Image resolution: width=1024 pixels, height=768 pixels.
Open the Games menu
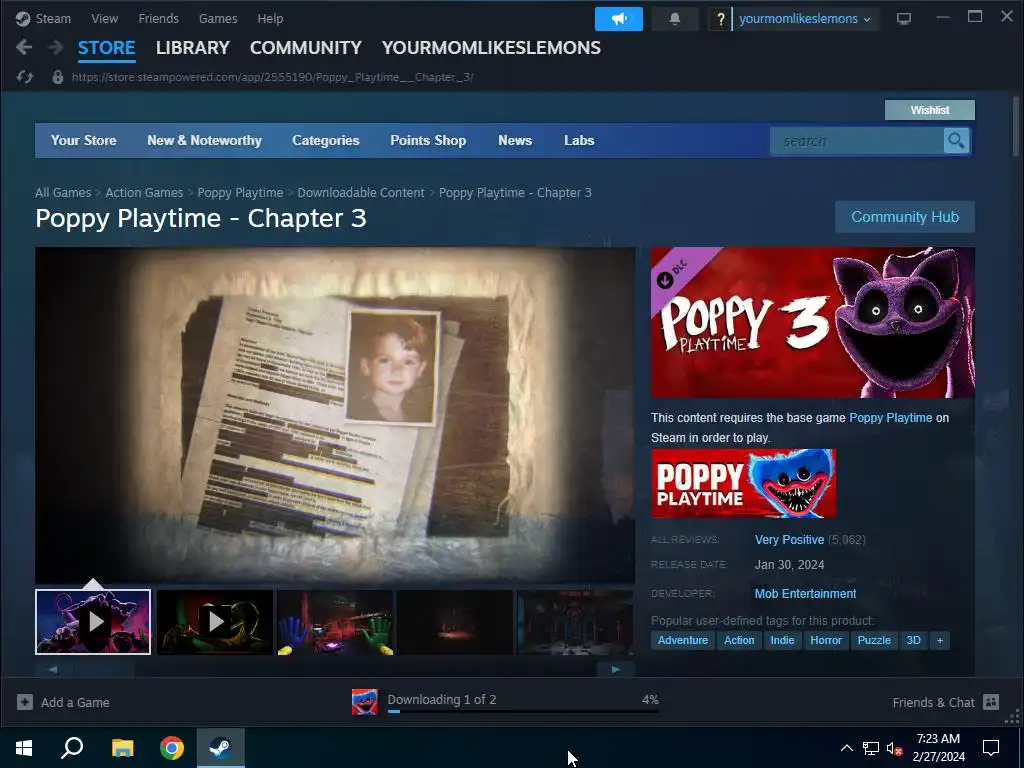tap(218, 18)
